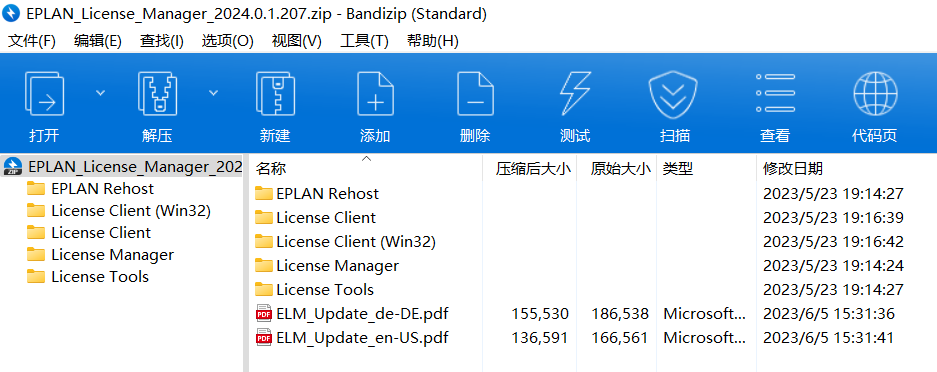Click the Open (打开) archive toolbar icon
This screenshot has height=372, width=937.
pos(44,94)
